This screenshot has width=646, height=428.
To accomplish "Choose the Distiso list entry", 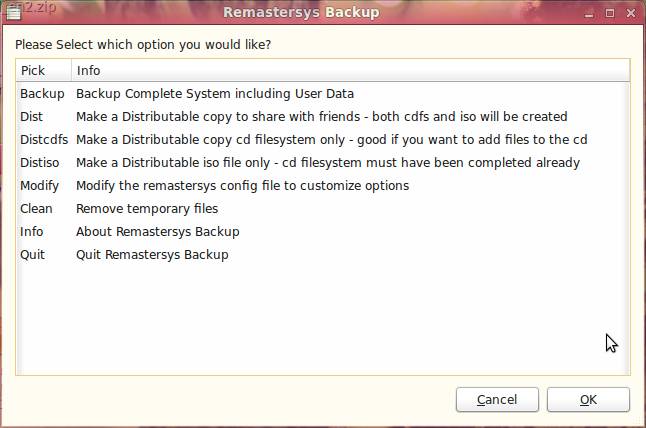I will 323,163.
